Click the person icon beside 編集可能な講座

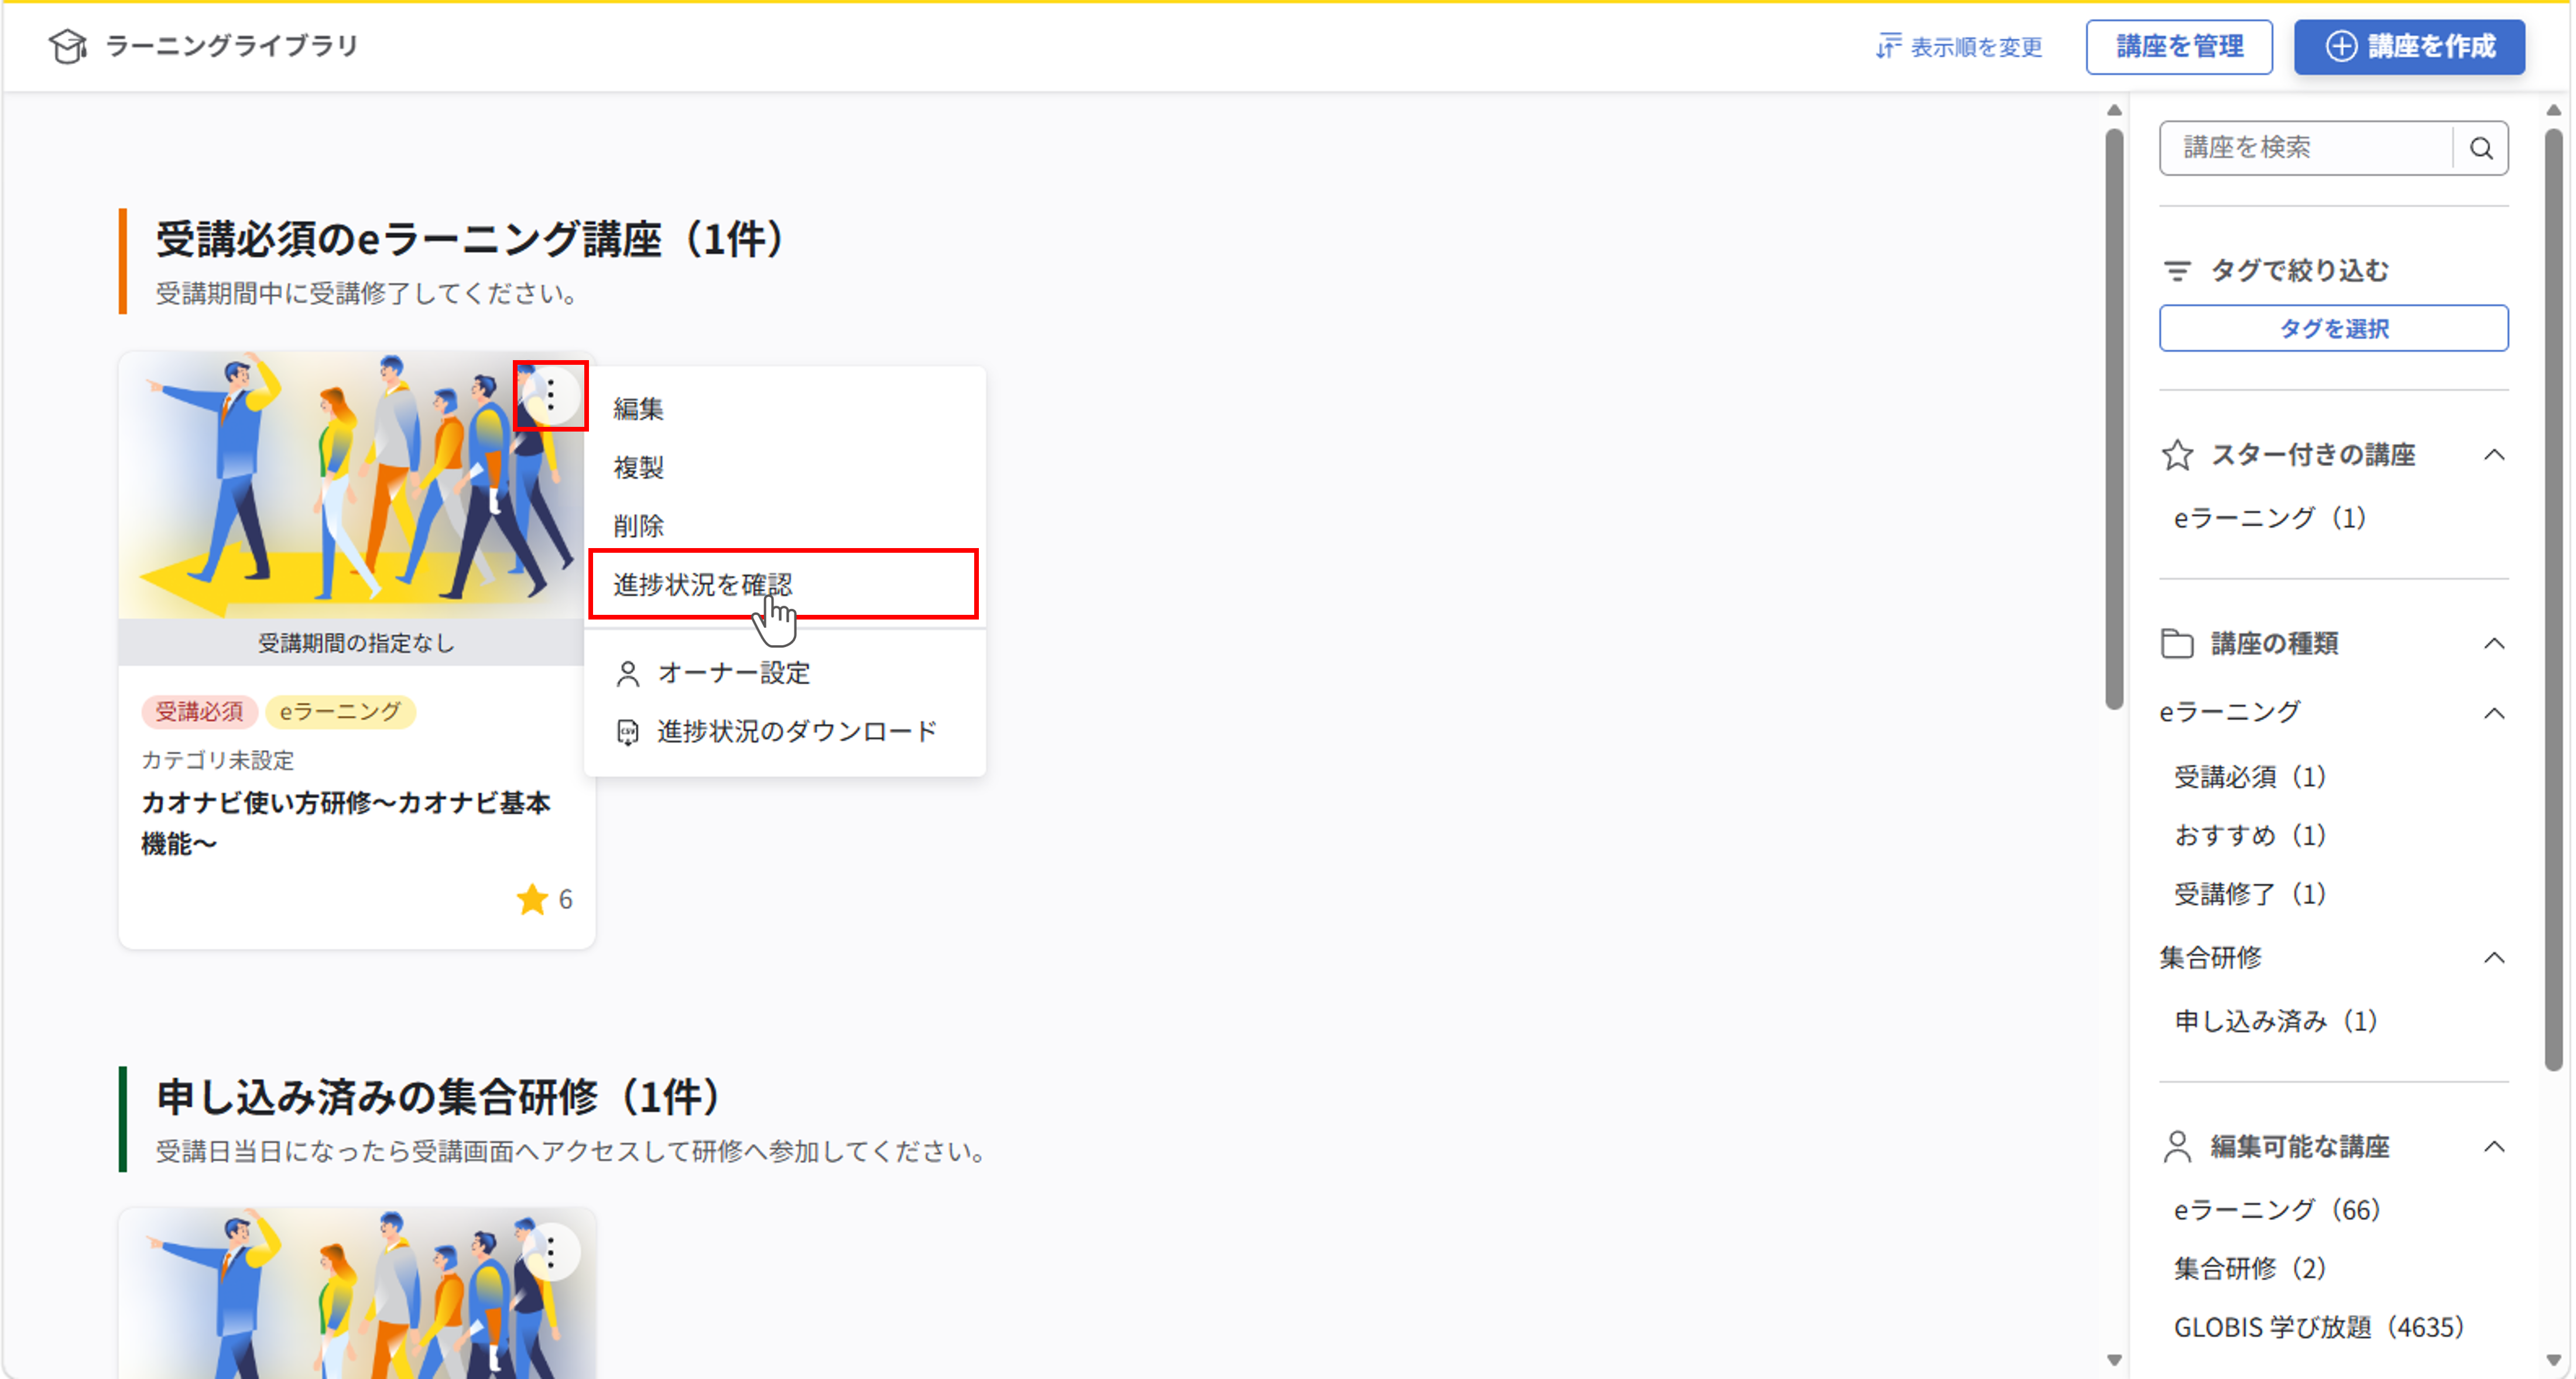pos(2177,1146)
